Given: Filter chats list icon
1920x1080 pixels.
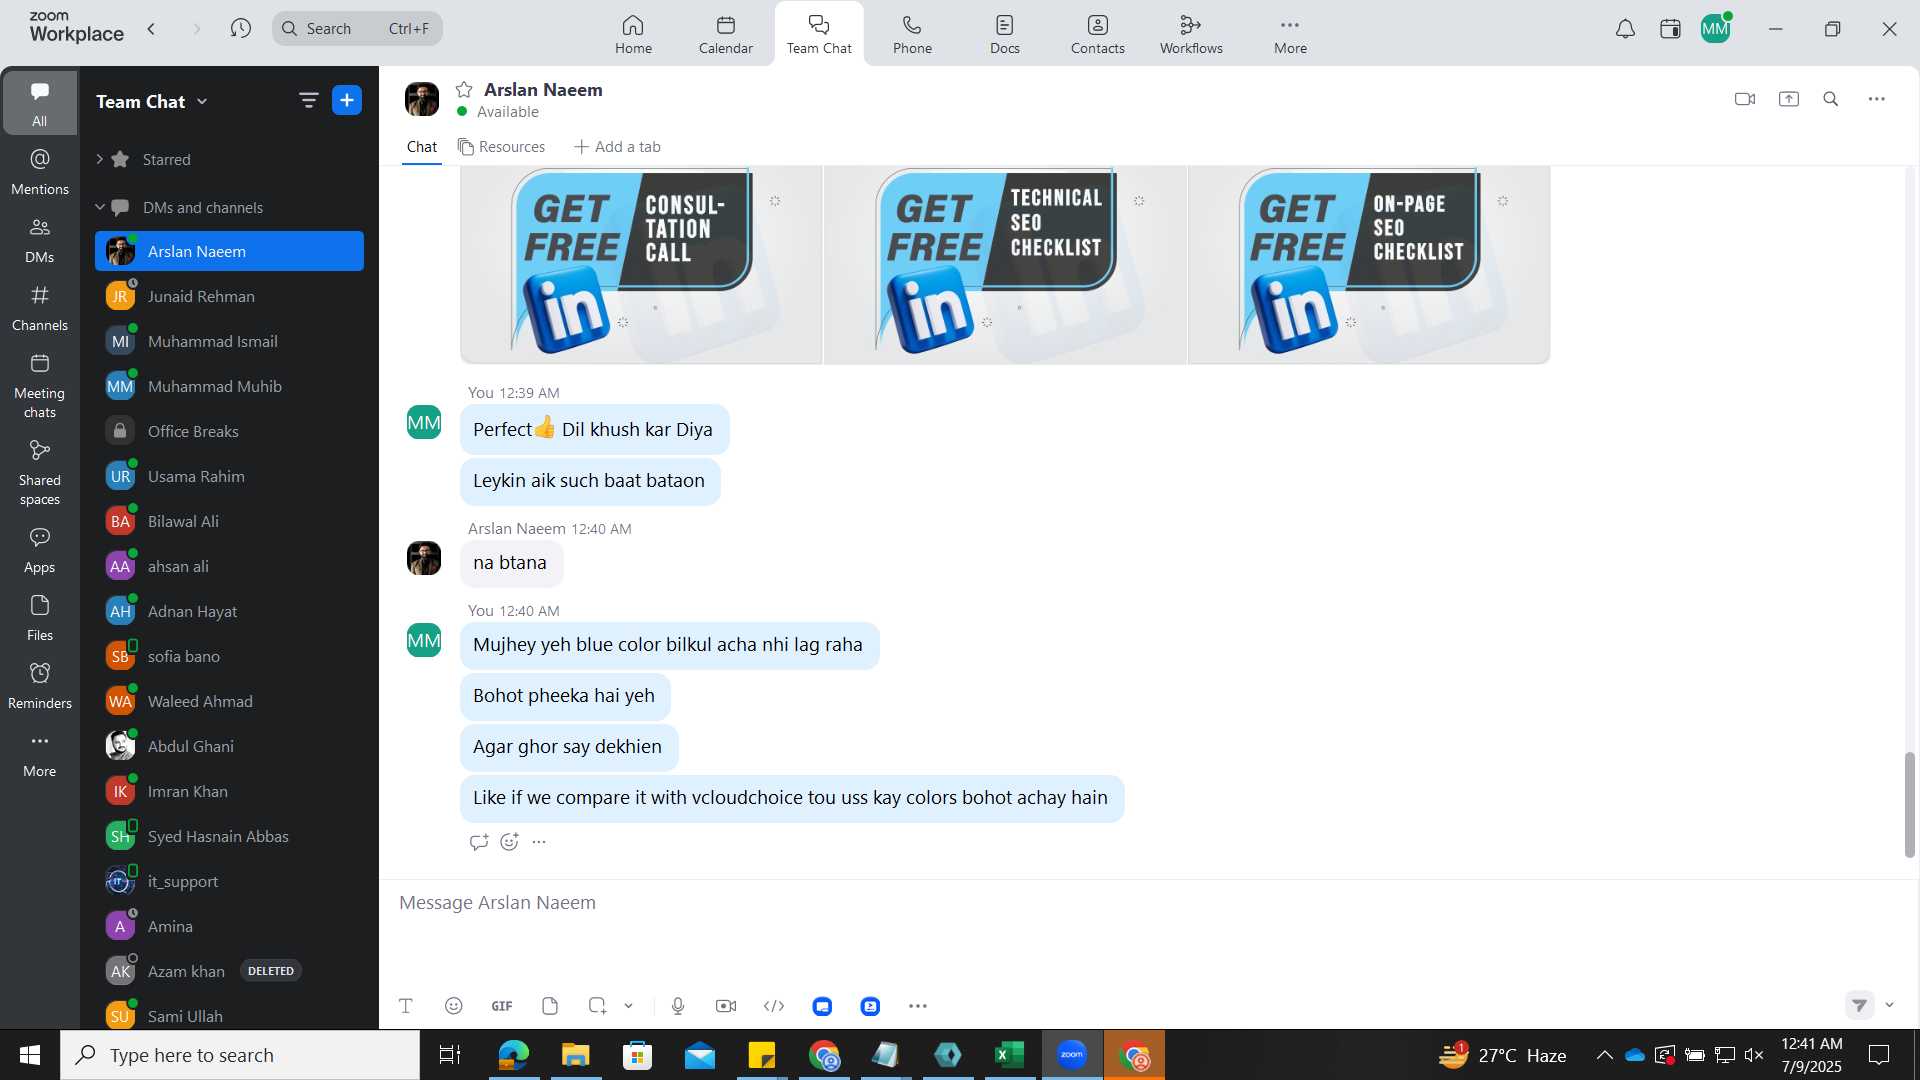Looking at the screenshot, I should (308, 100).
